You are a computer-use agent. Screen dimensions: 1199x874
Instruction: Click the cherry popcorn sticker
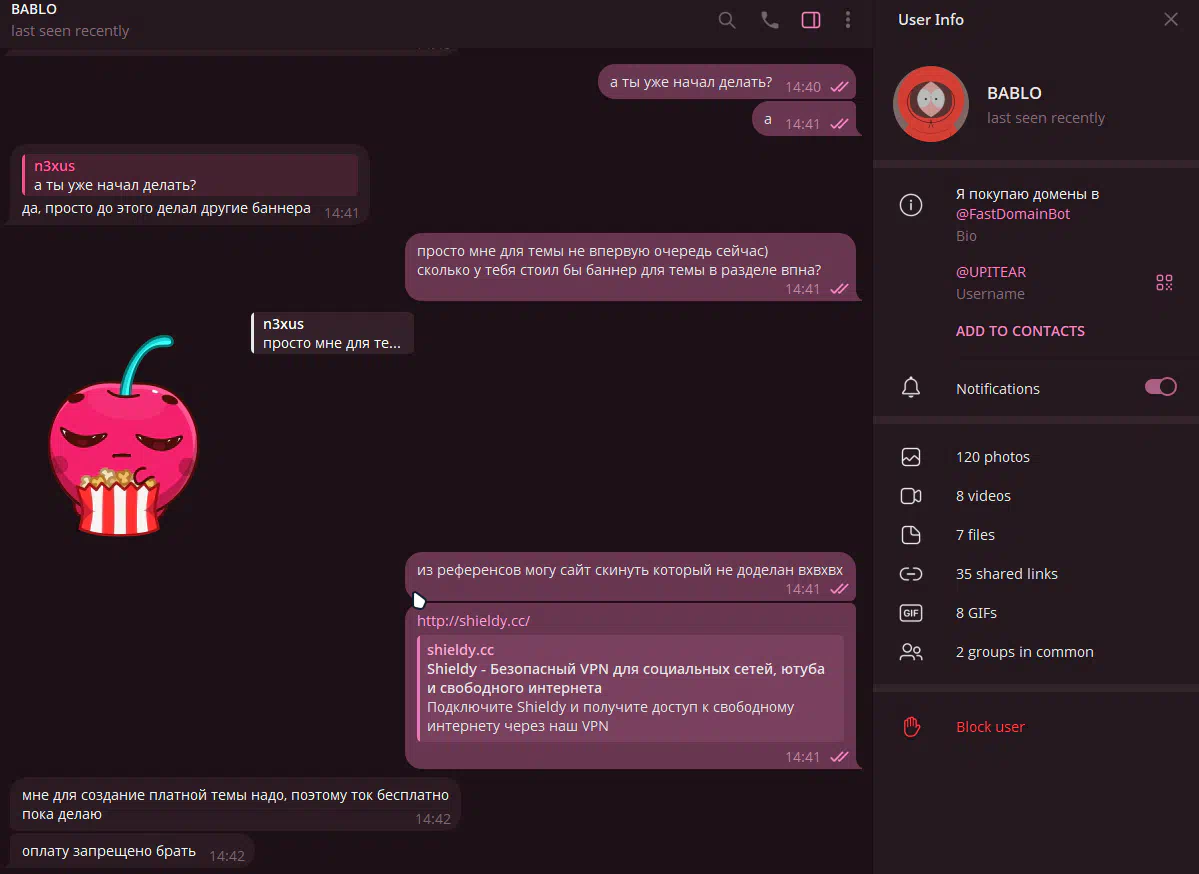(x=122, y=436)
